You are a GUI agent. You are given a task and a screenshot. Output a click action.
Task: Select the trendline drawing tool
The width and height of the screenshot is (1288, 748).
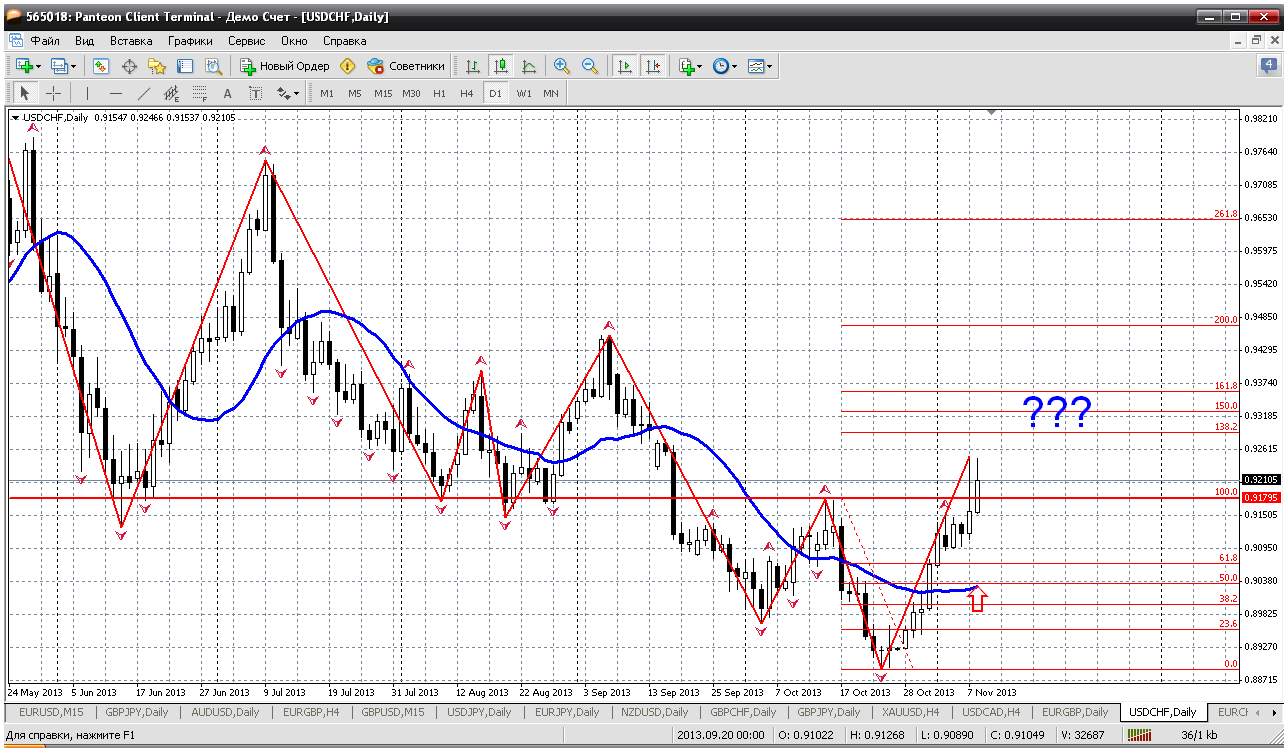pyautogui.click(x=143, y=93)
